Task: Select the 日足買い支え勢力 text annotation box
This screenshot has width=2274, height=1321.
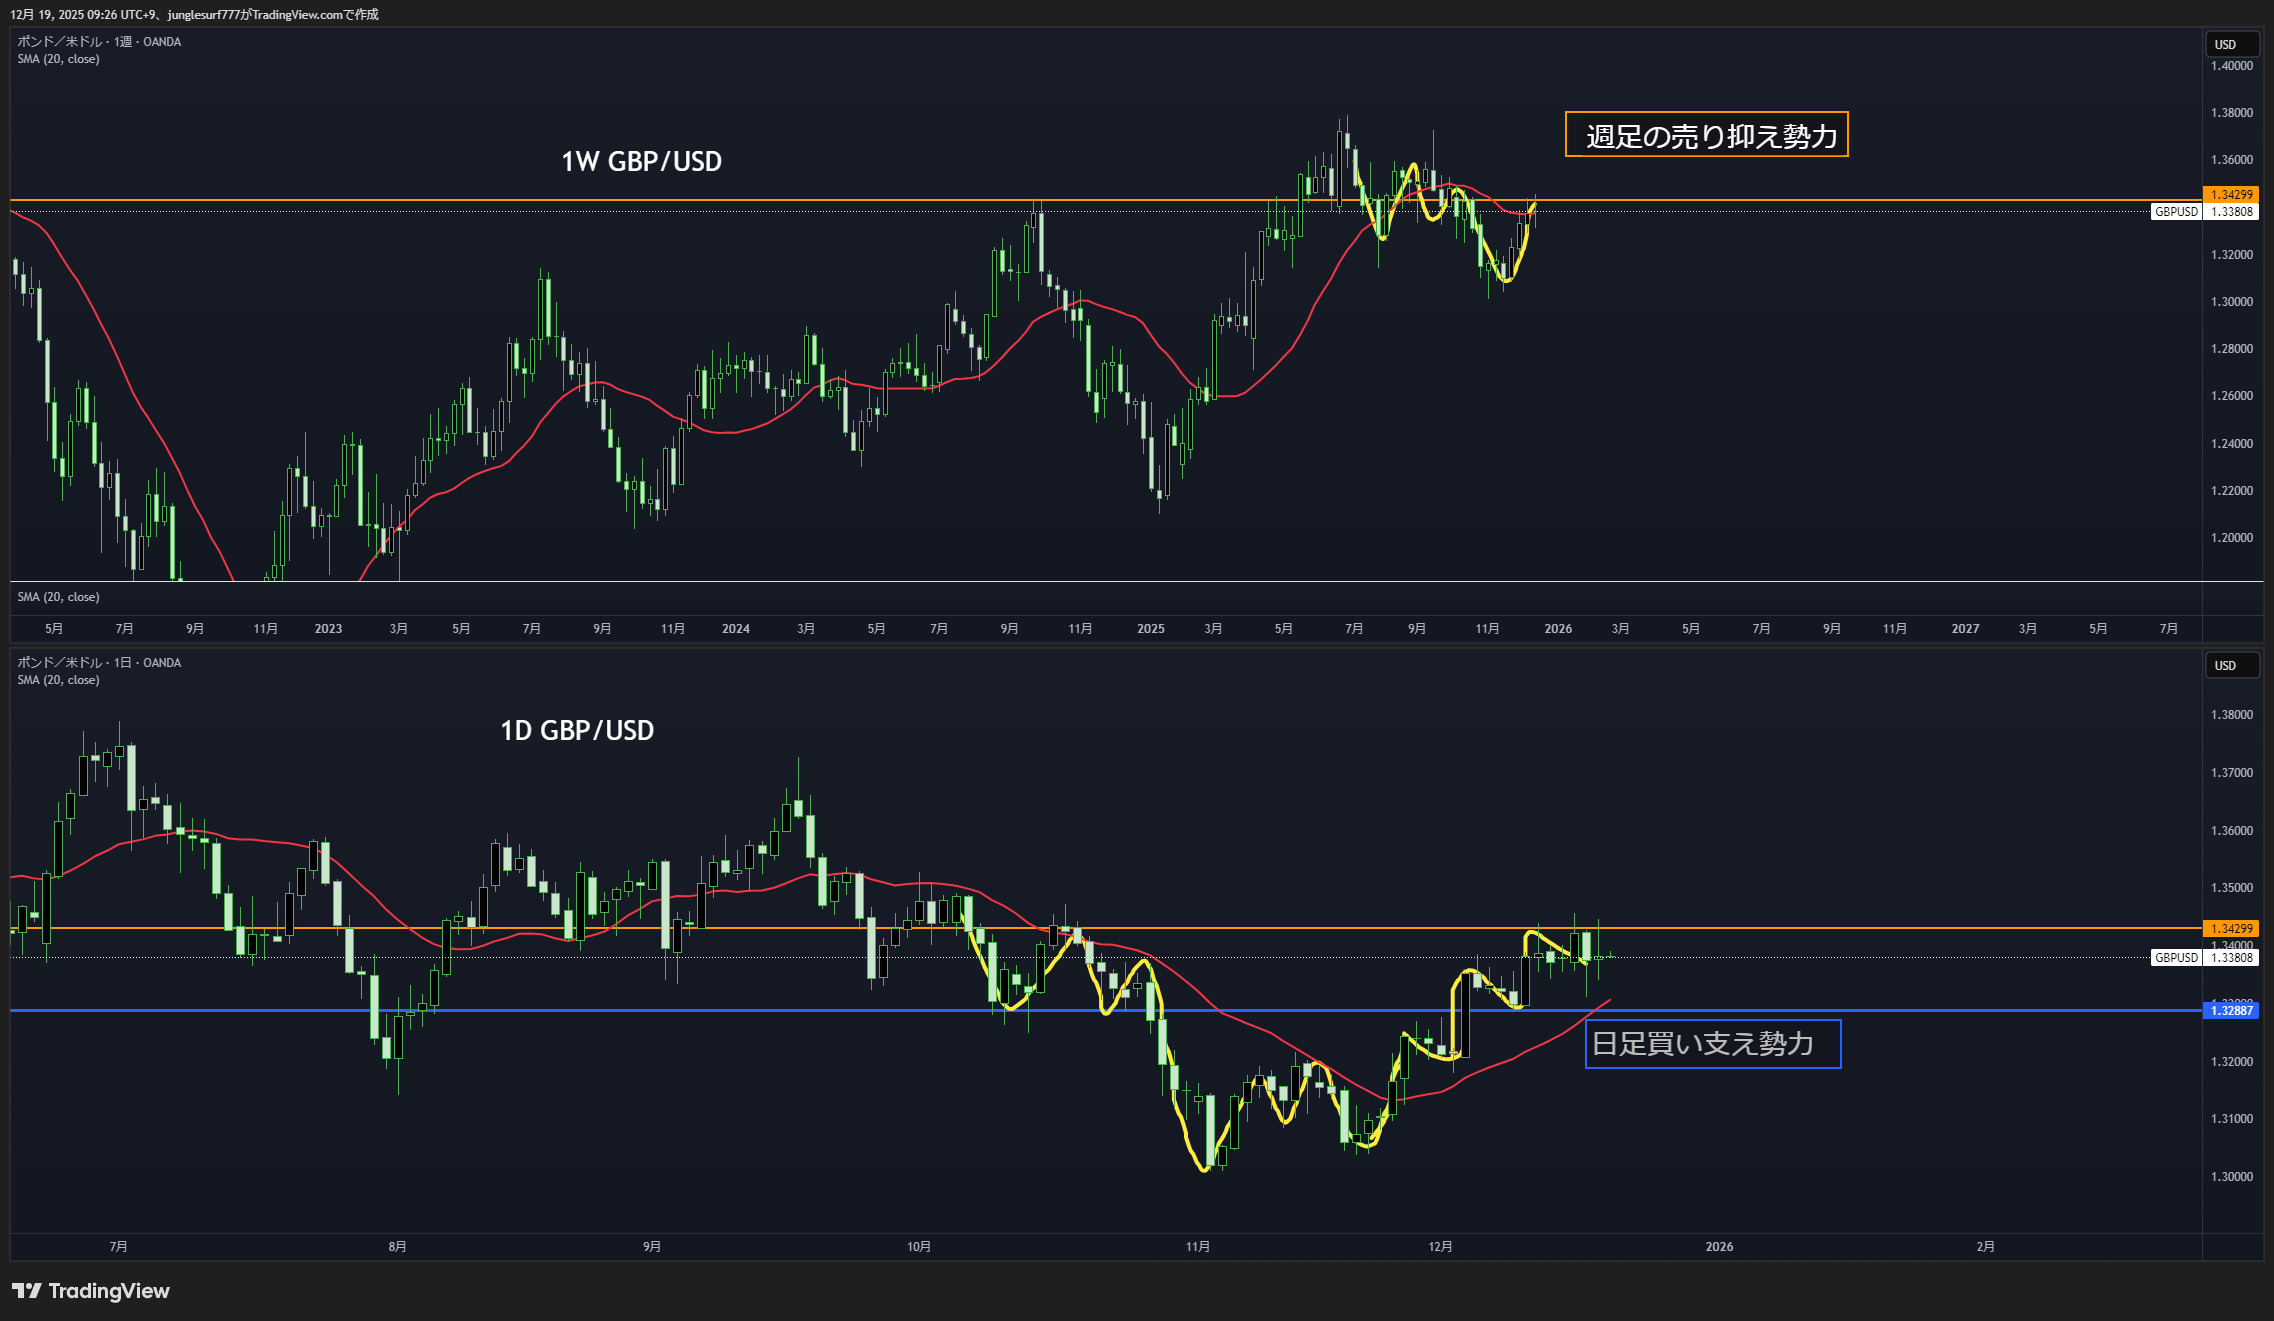Action: coord(1712,1044)
